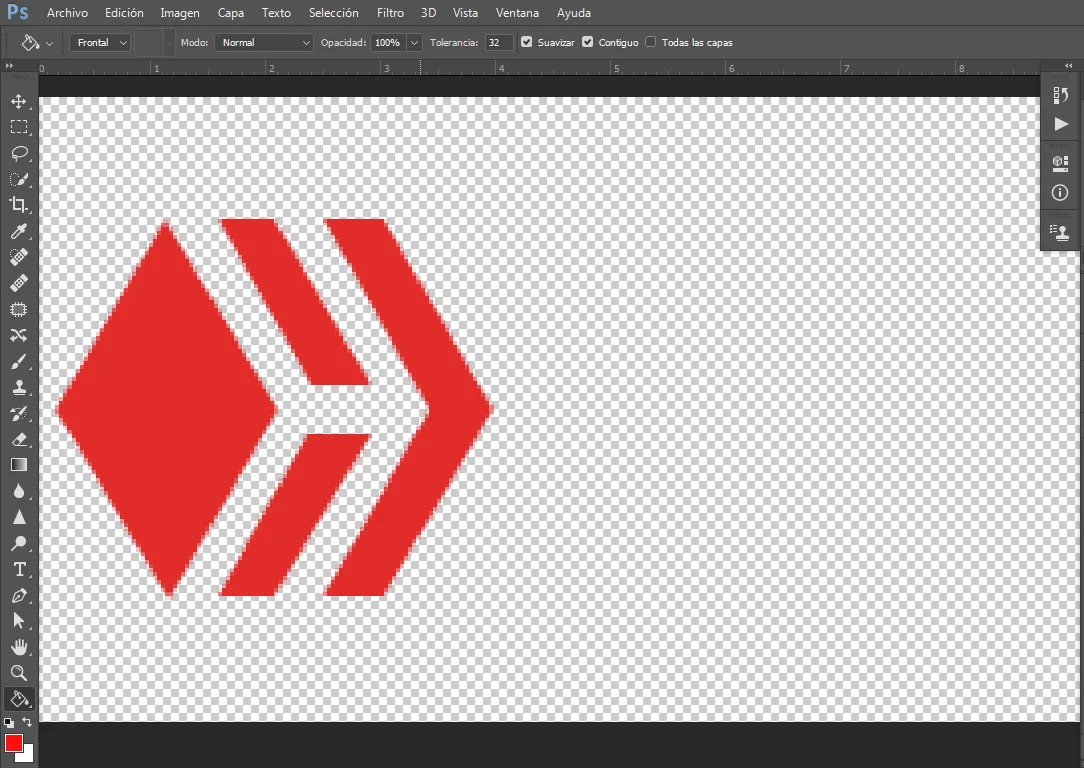
Task: Select the Patch tool
Action: tap(19, 309)
